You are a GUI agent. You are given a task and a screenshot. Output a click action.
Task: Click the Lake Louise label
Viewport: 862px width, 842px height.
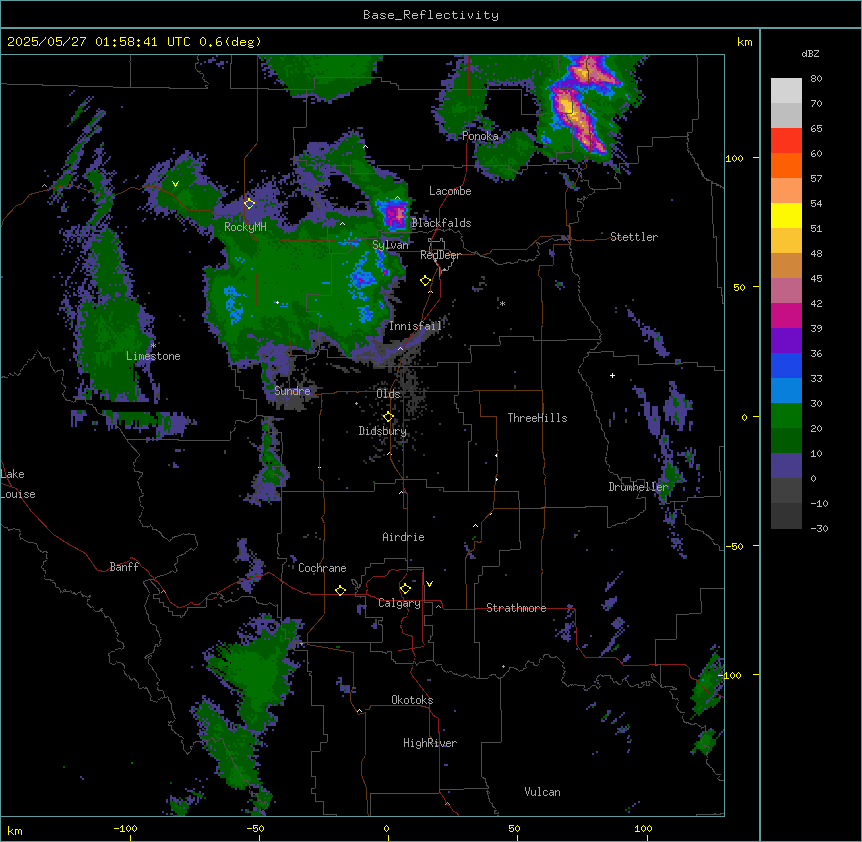tap(18, 484)
